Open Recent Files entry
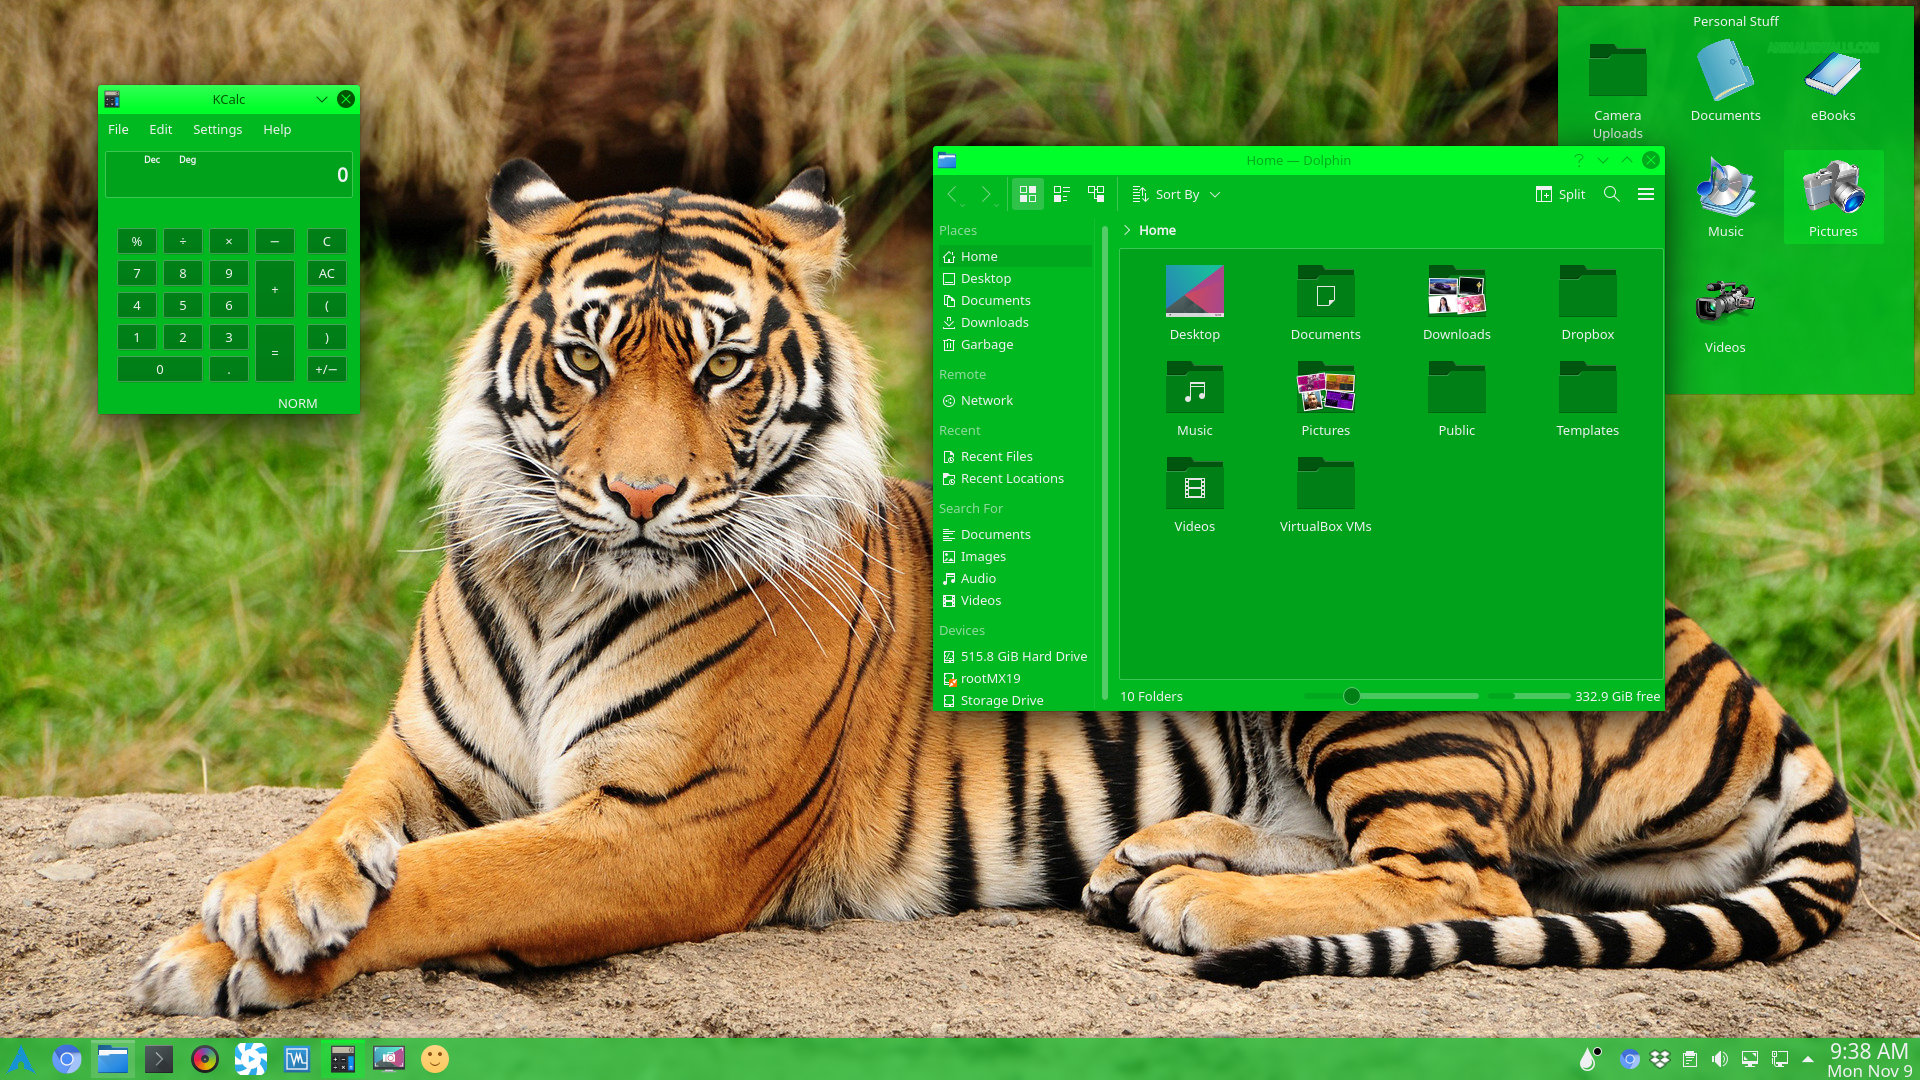 pos(1015,457)
